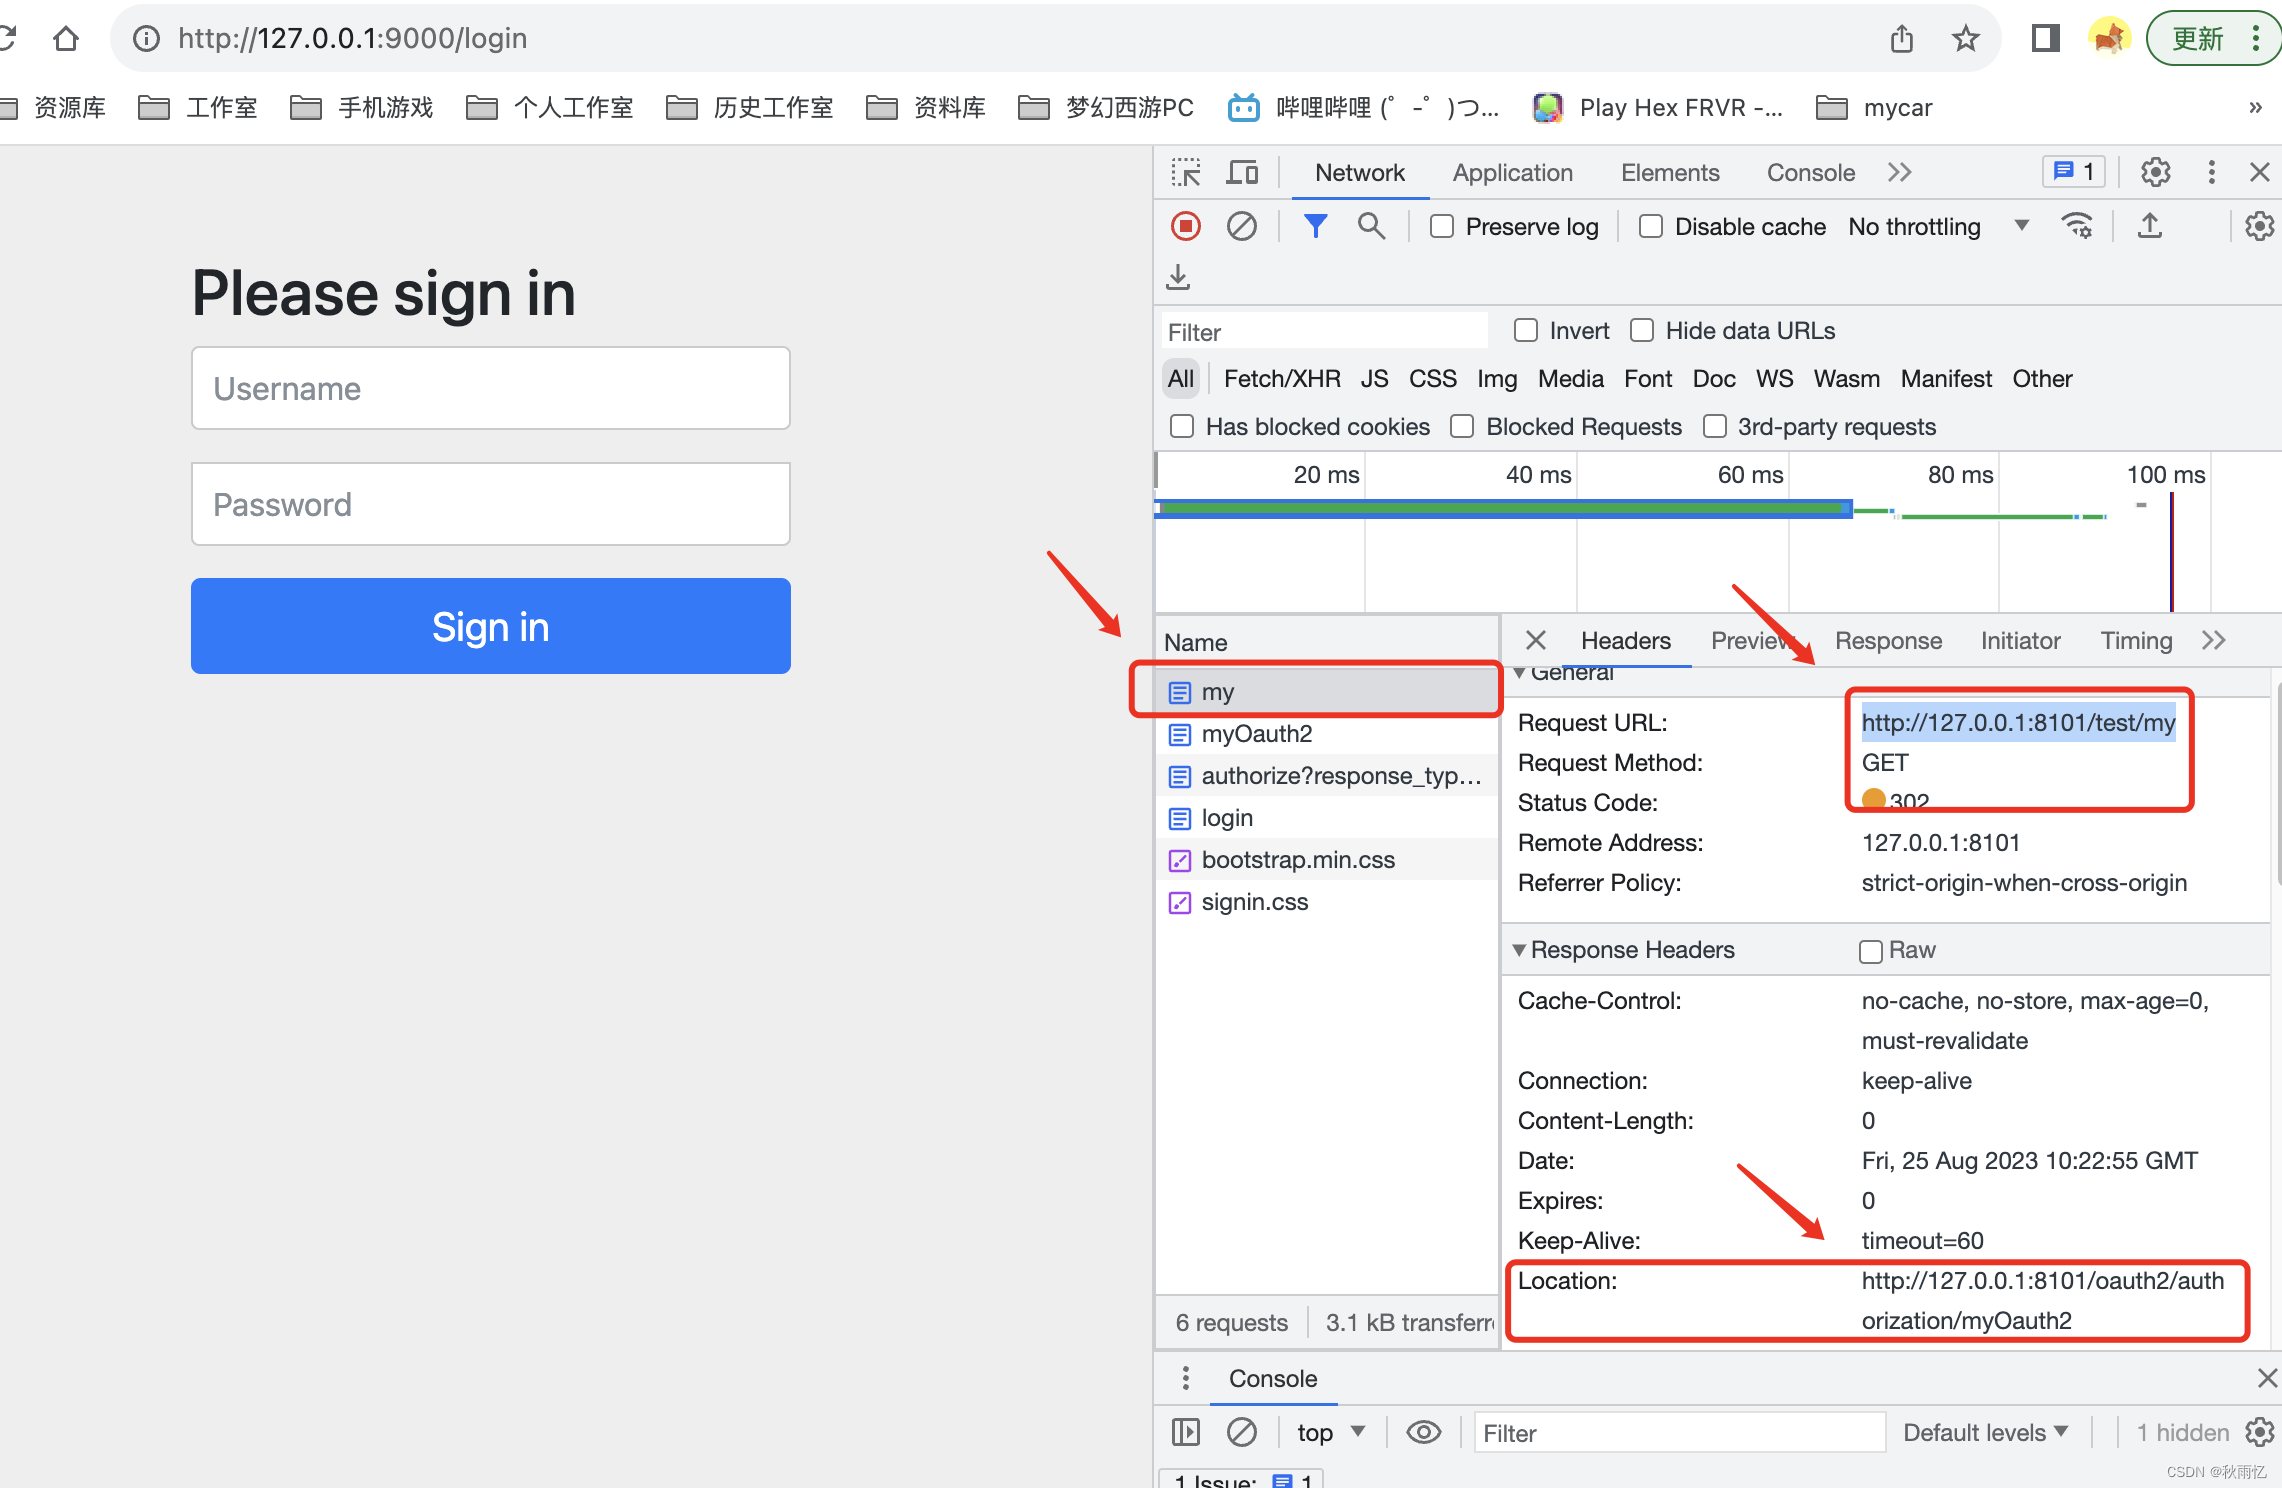Create live expression with eye icon in Console

[1423, 1432]
